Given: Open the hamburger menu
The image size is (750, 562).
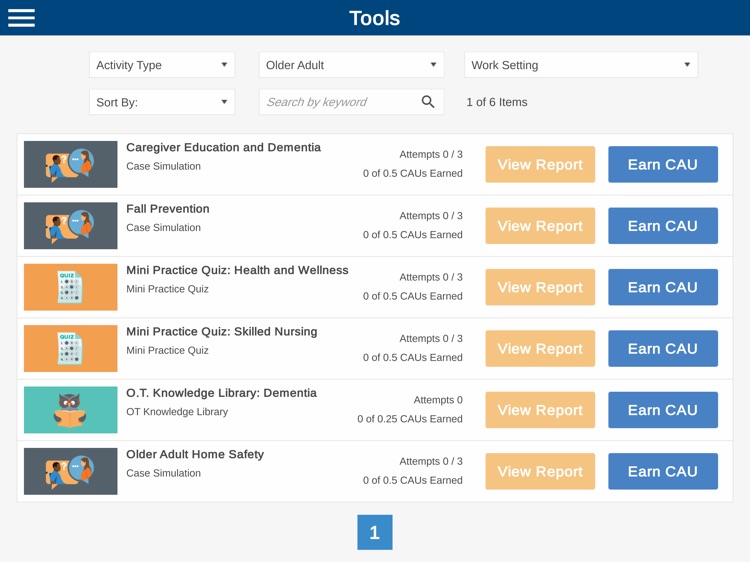Looking at the screenshot, I should click(x=22, y=18).
